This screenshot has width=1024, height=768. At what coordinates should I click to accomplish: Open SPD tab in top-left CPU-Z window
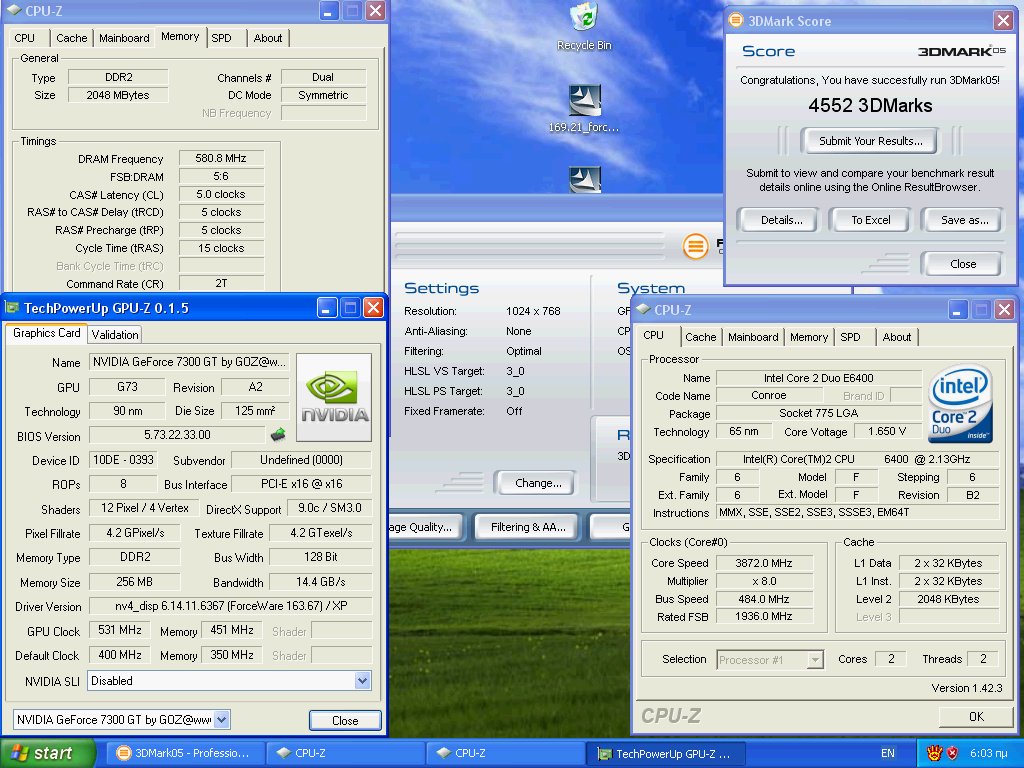pyautogui.click(x=222, y=38)
